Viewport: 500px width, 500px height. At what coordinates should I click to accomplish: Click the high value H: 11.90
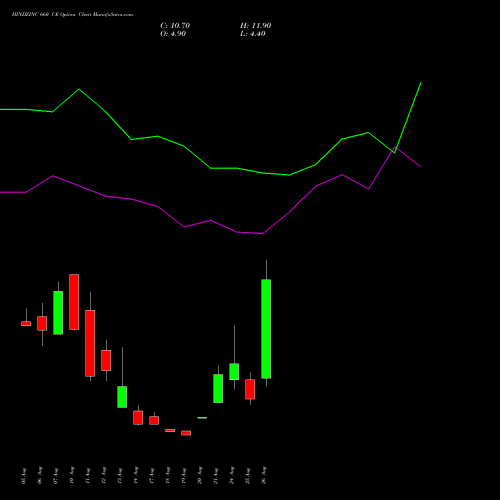coord(256,26)
